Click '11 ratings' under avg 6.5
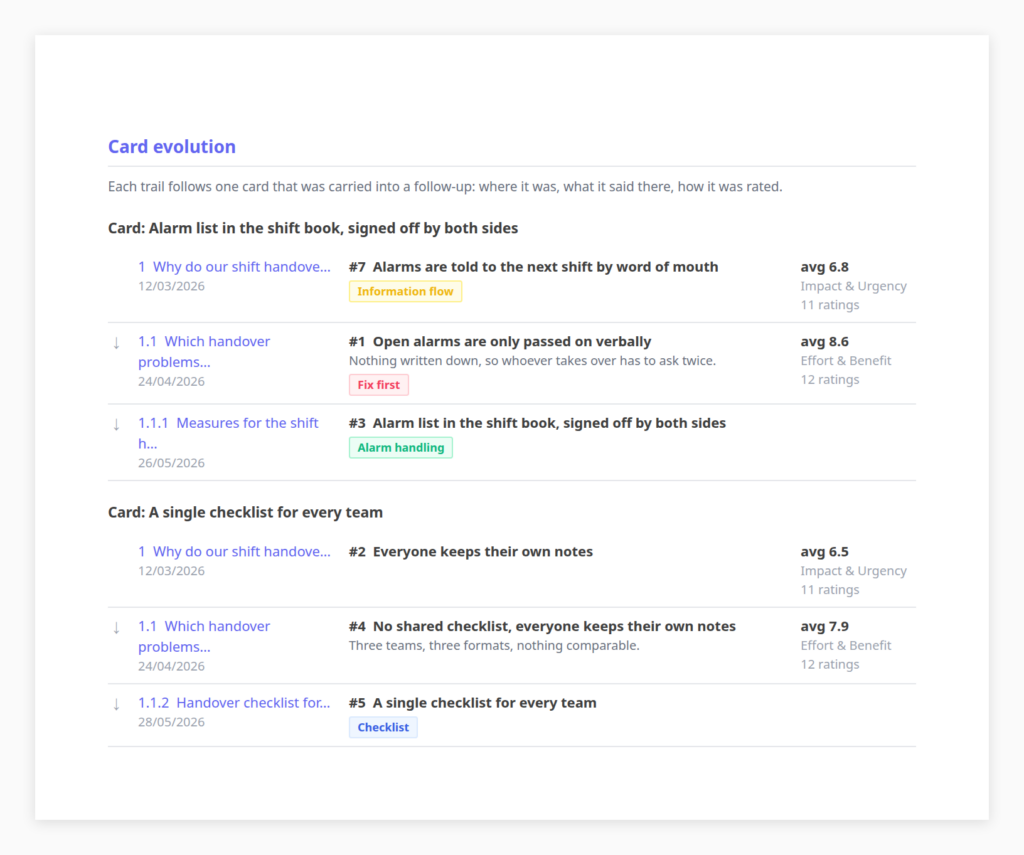This screenshot has height=855, width=1024. tap(830, 590)
